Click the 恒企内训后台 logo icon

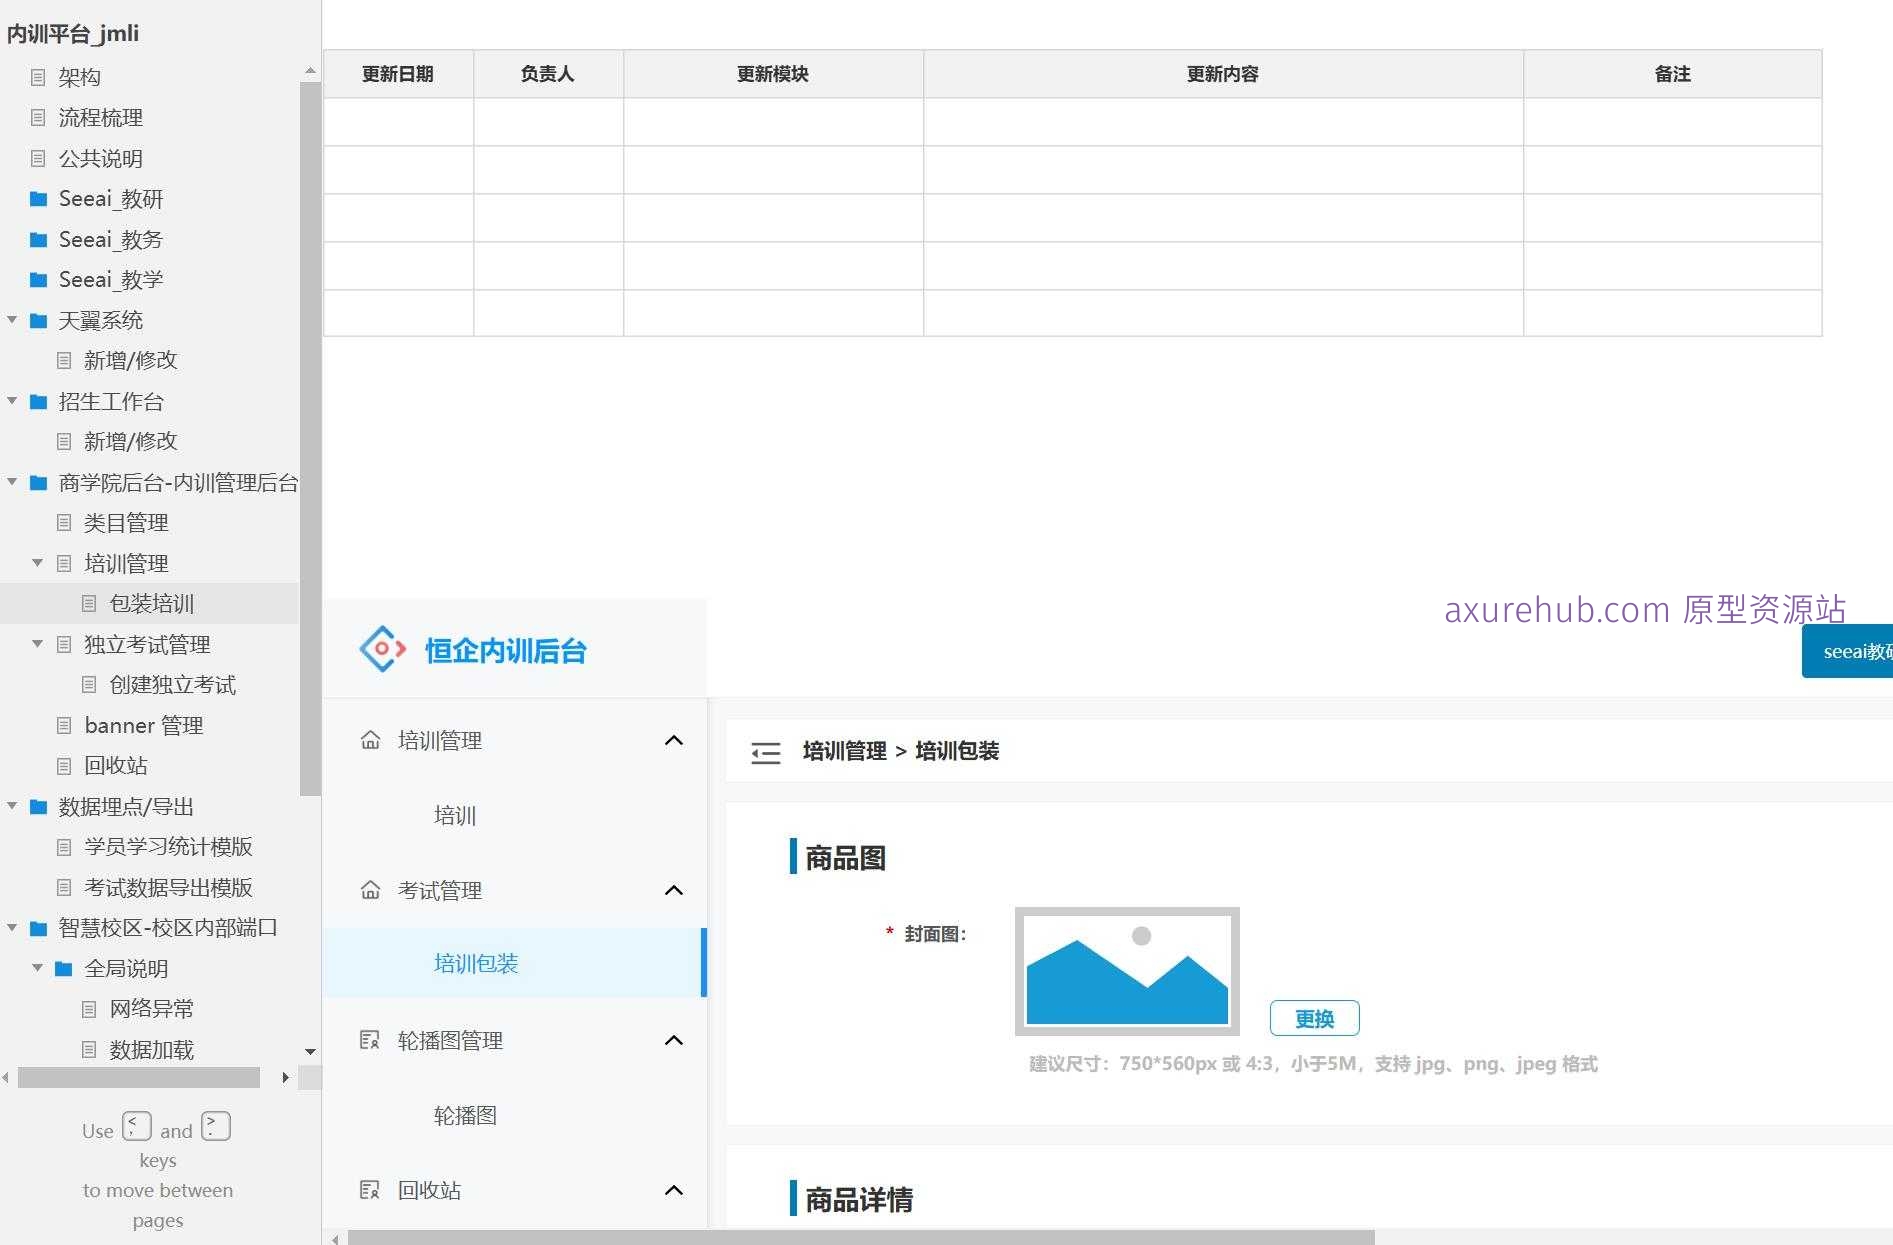tap(382, 649)
